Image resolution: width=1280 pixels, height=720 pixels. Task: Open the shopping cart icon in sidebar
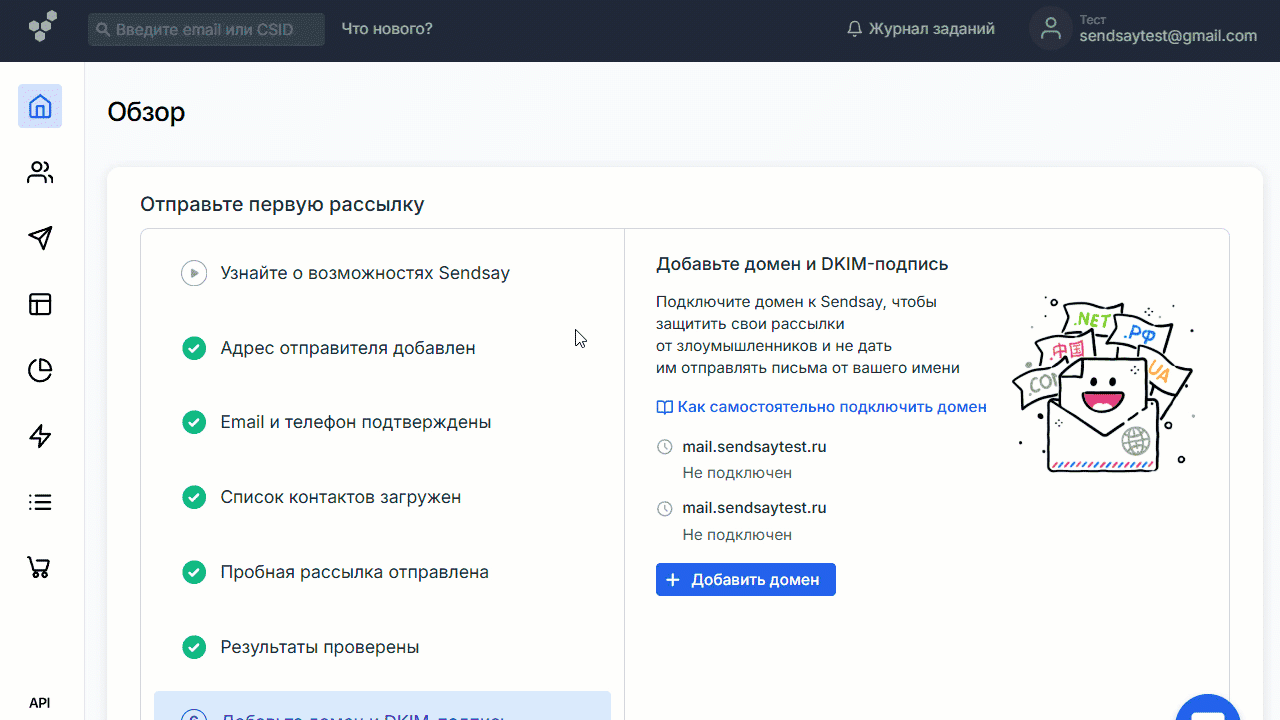40,568
